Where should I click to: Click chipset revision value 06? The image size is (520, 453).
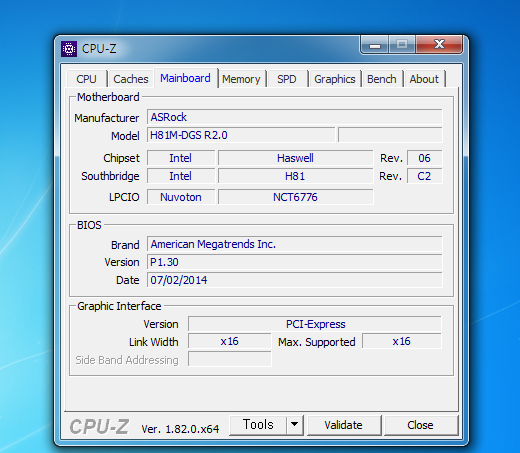pos(424,158)
